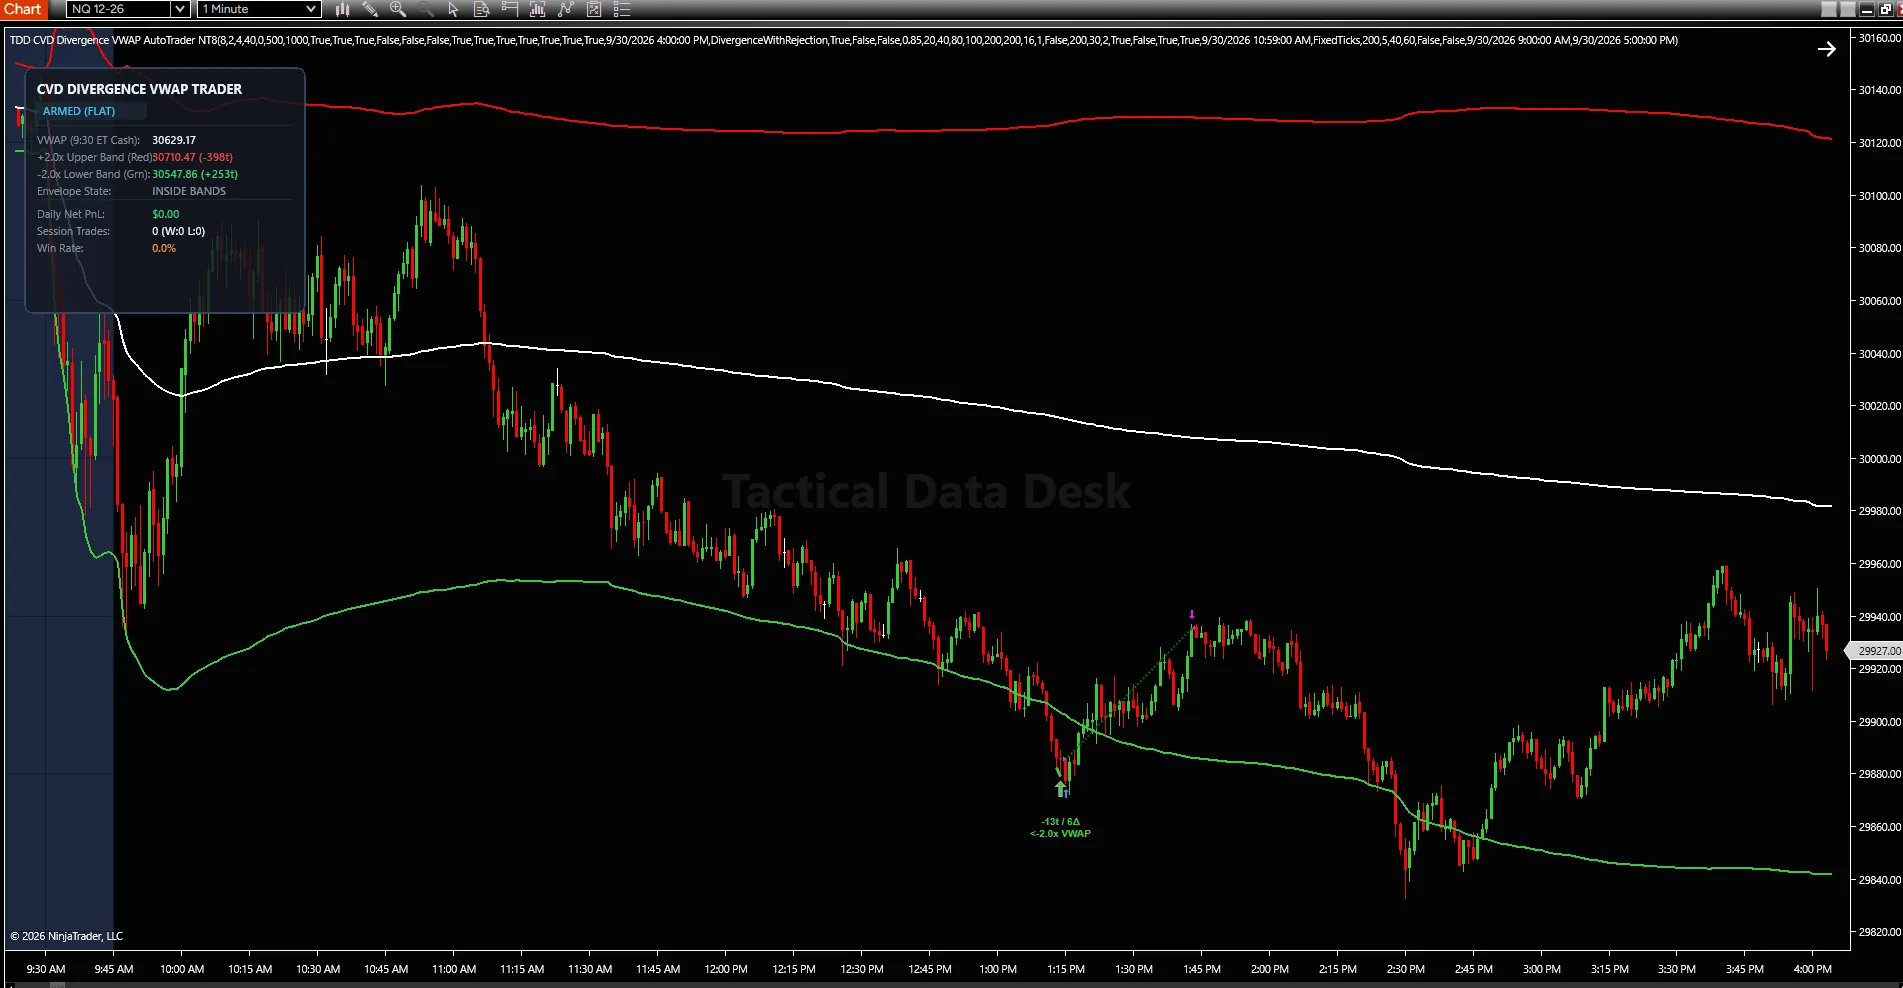Expand the 1 Minute interval dropdown
This screenshot has height=988, width=1903.
pos(311,9)
